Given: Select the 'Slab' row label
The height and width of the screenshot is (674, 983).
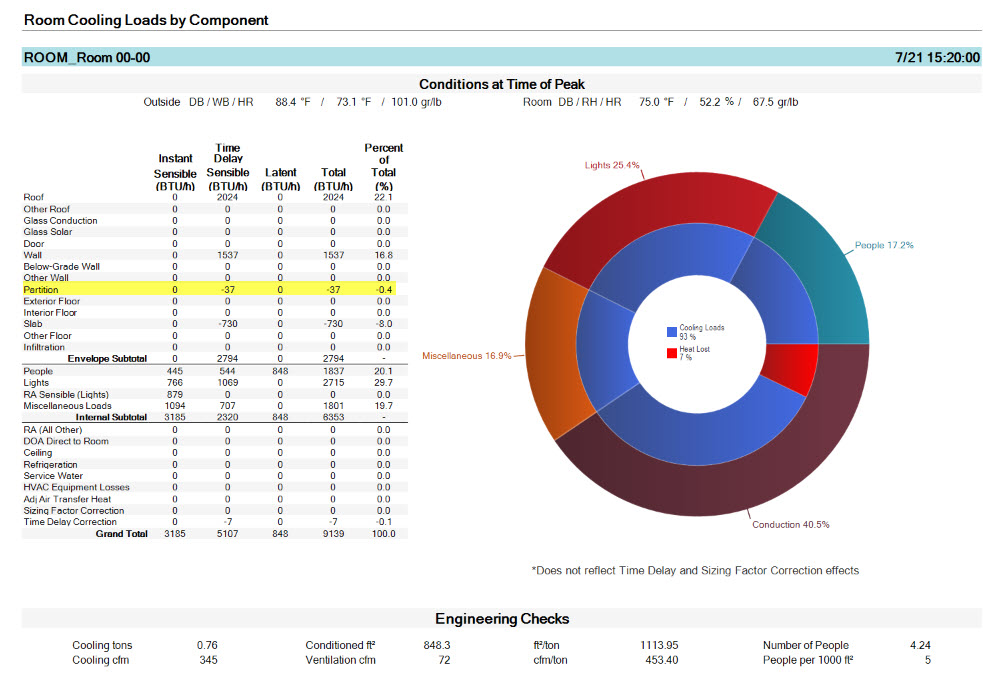Looking at the screenshot, I should click(x=33, y=324).
